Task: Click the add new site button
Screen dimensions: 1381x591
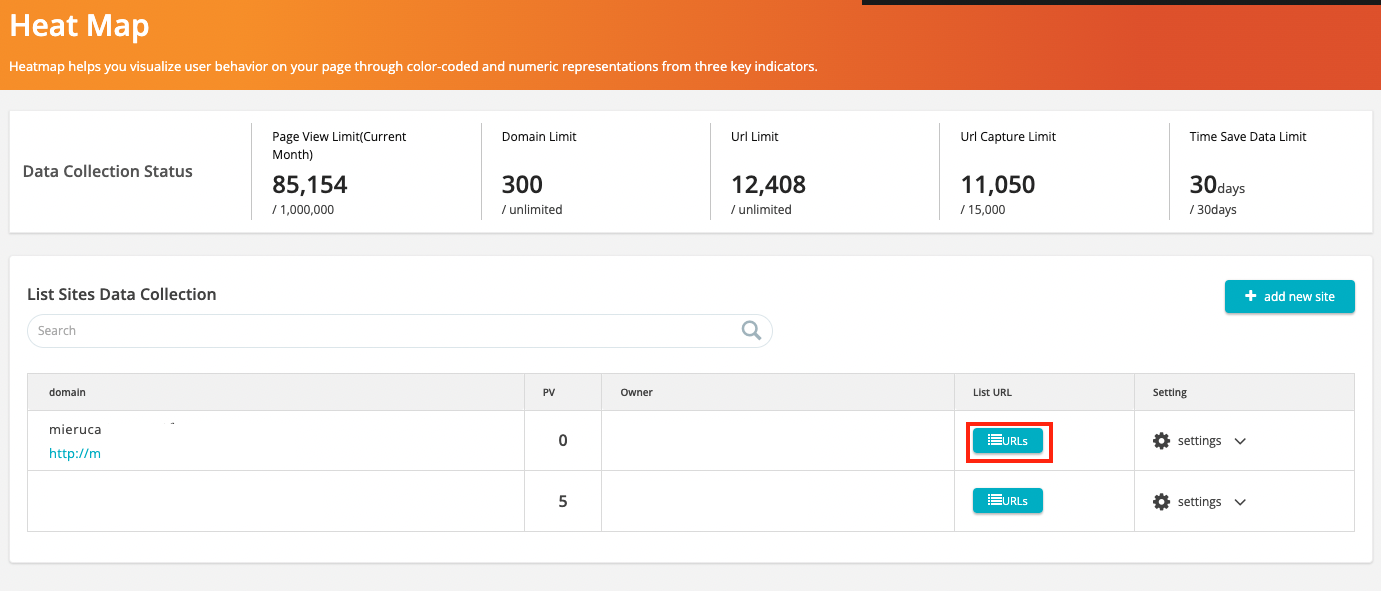Action: (x=1290, y=297)
